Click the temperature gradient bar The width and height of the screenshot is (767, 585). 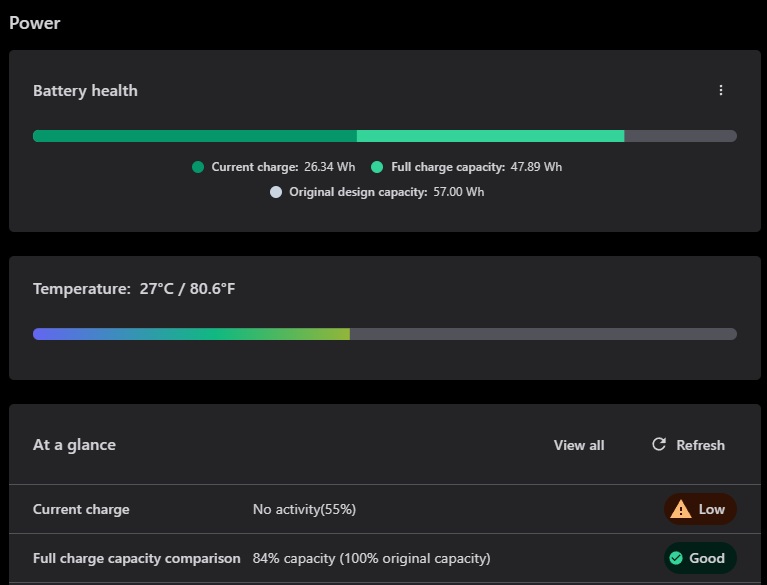point(191,334)
